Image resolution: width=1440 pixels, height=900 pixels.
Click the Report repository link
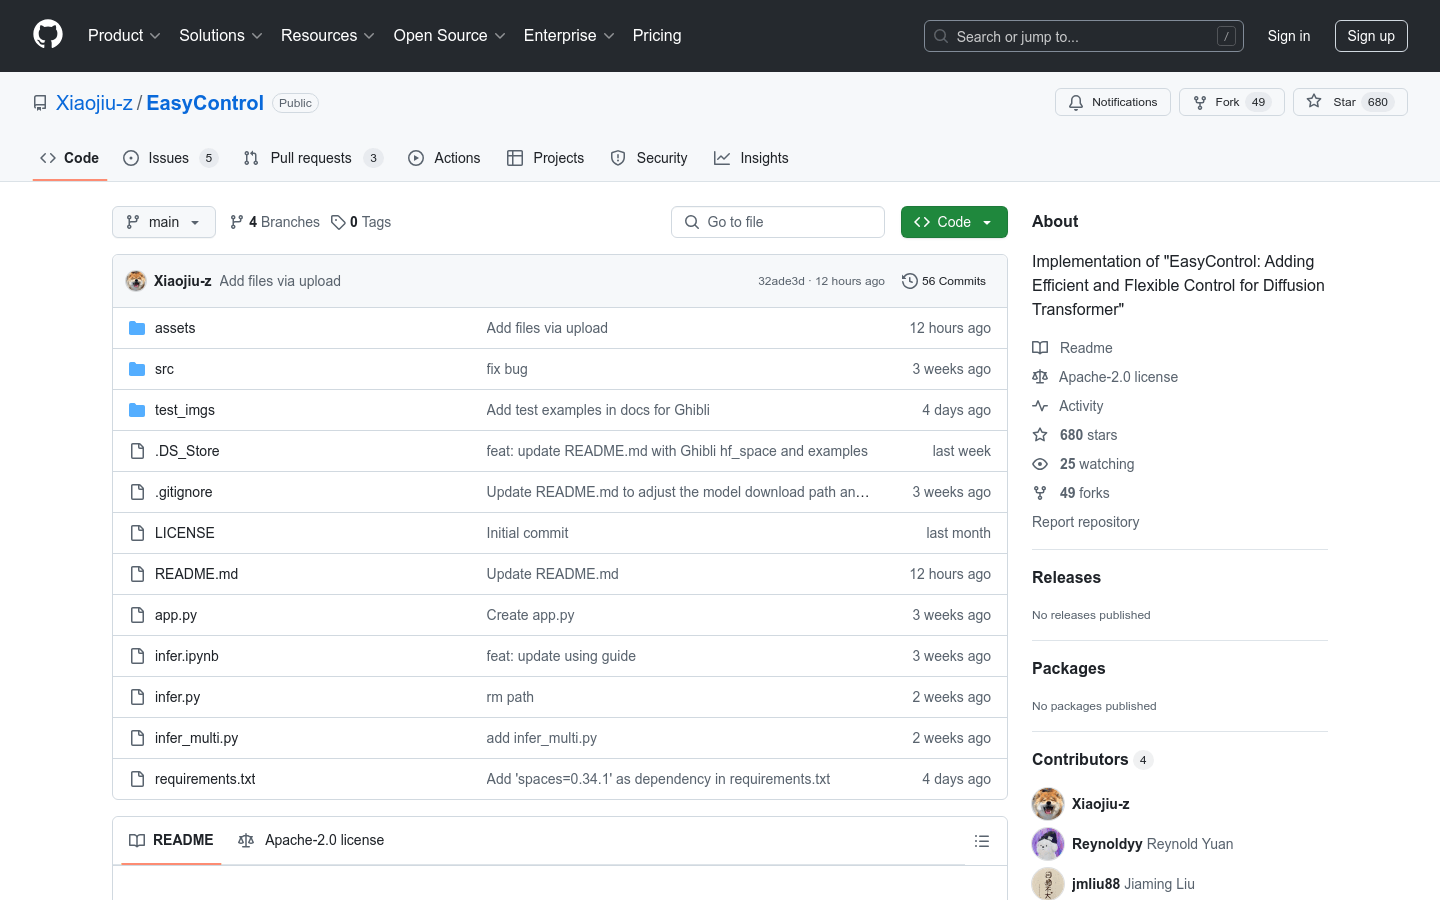1085,522
